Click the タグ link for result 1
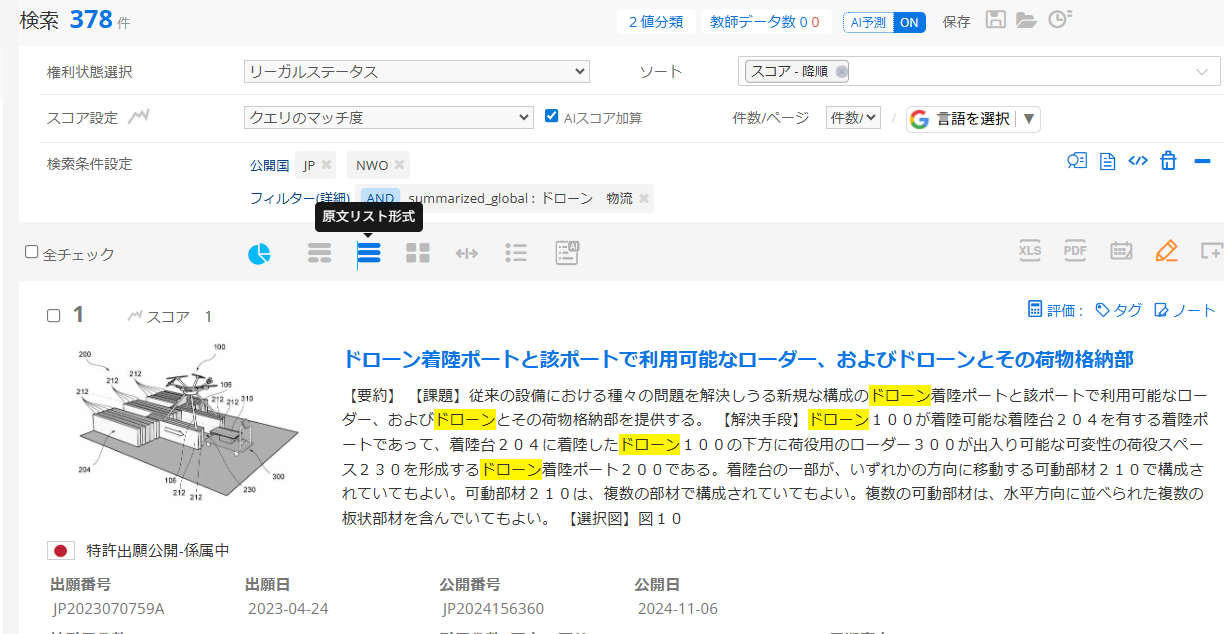 [1118, 311]
